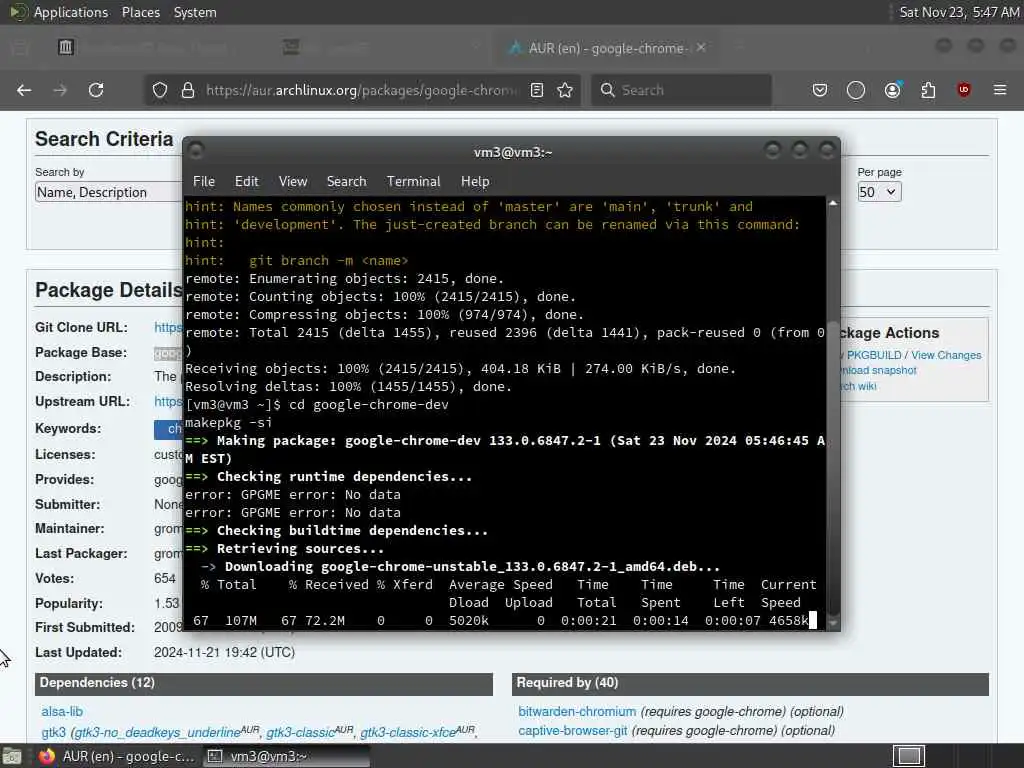Open the gtk3-classic dependency link
Screen dimensions: 1024x768
tap(300, 732)
